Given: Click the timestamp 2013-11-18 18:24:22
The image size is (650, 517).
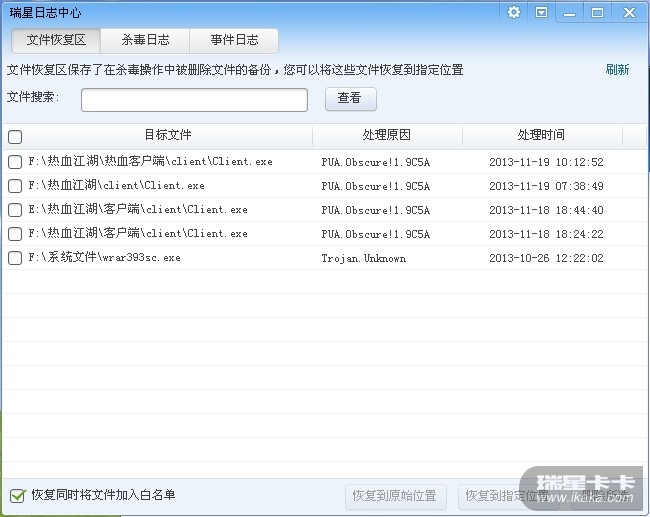Looking at the screenshot, I should pyautogui.click(x=546, y=234).
